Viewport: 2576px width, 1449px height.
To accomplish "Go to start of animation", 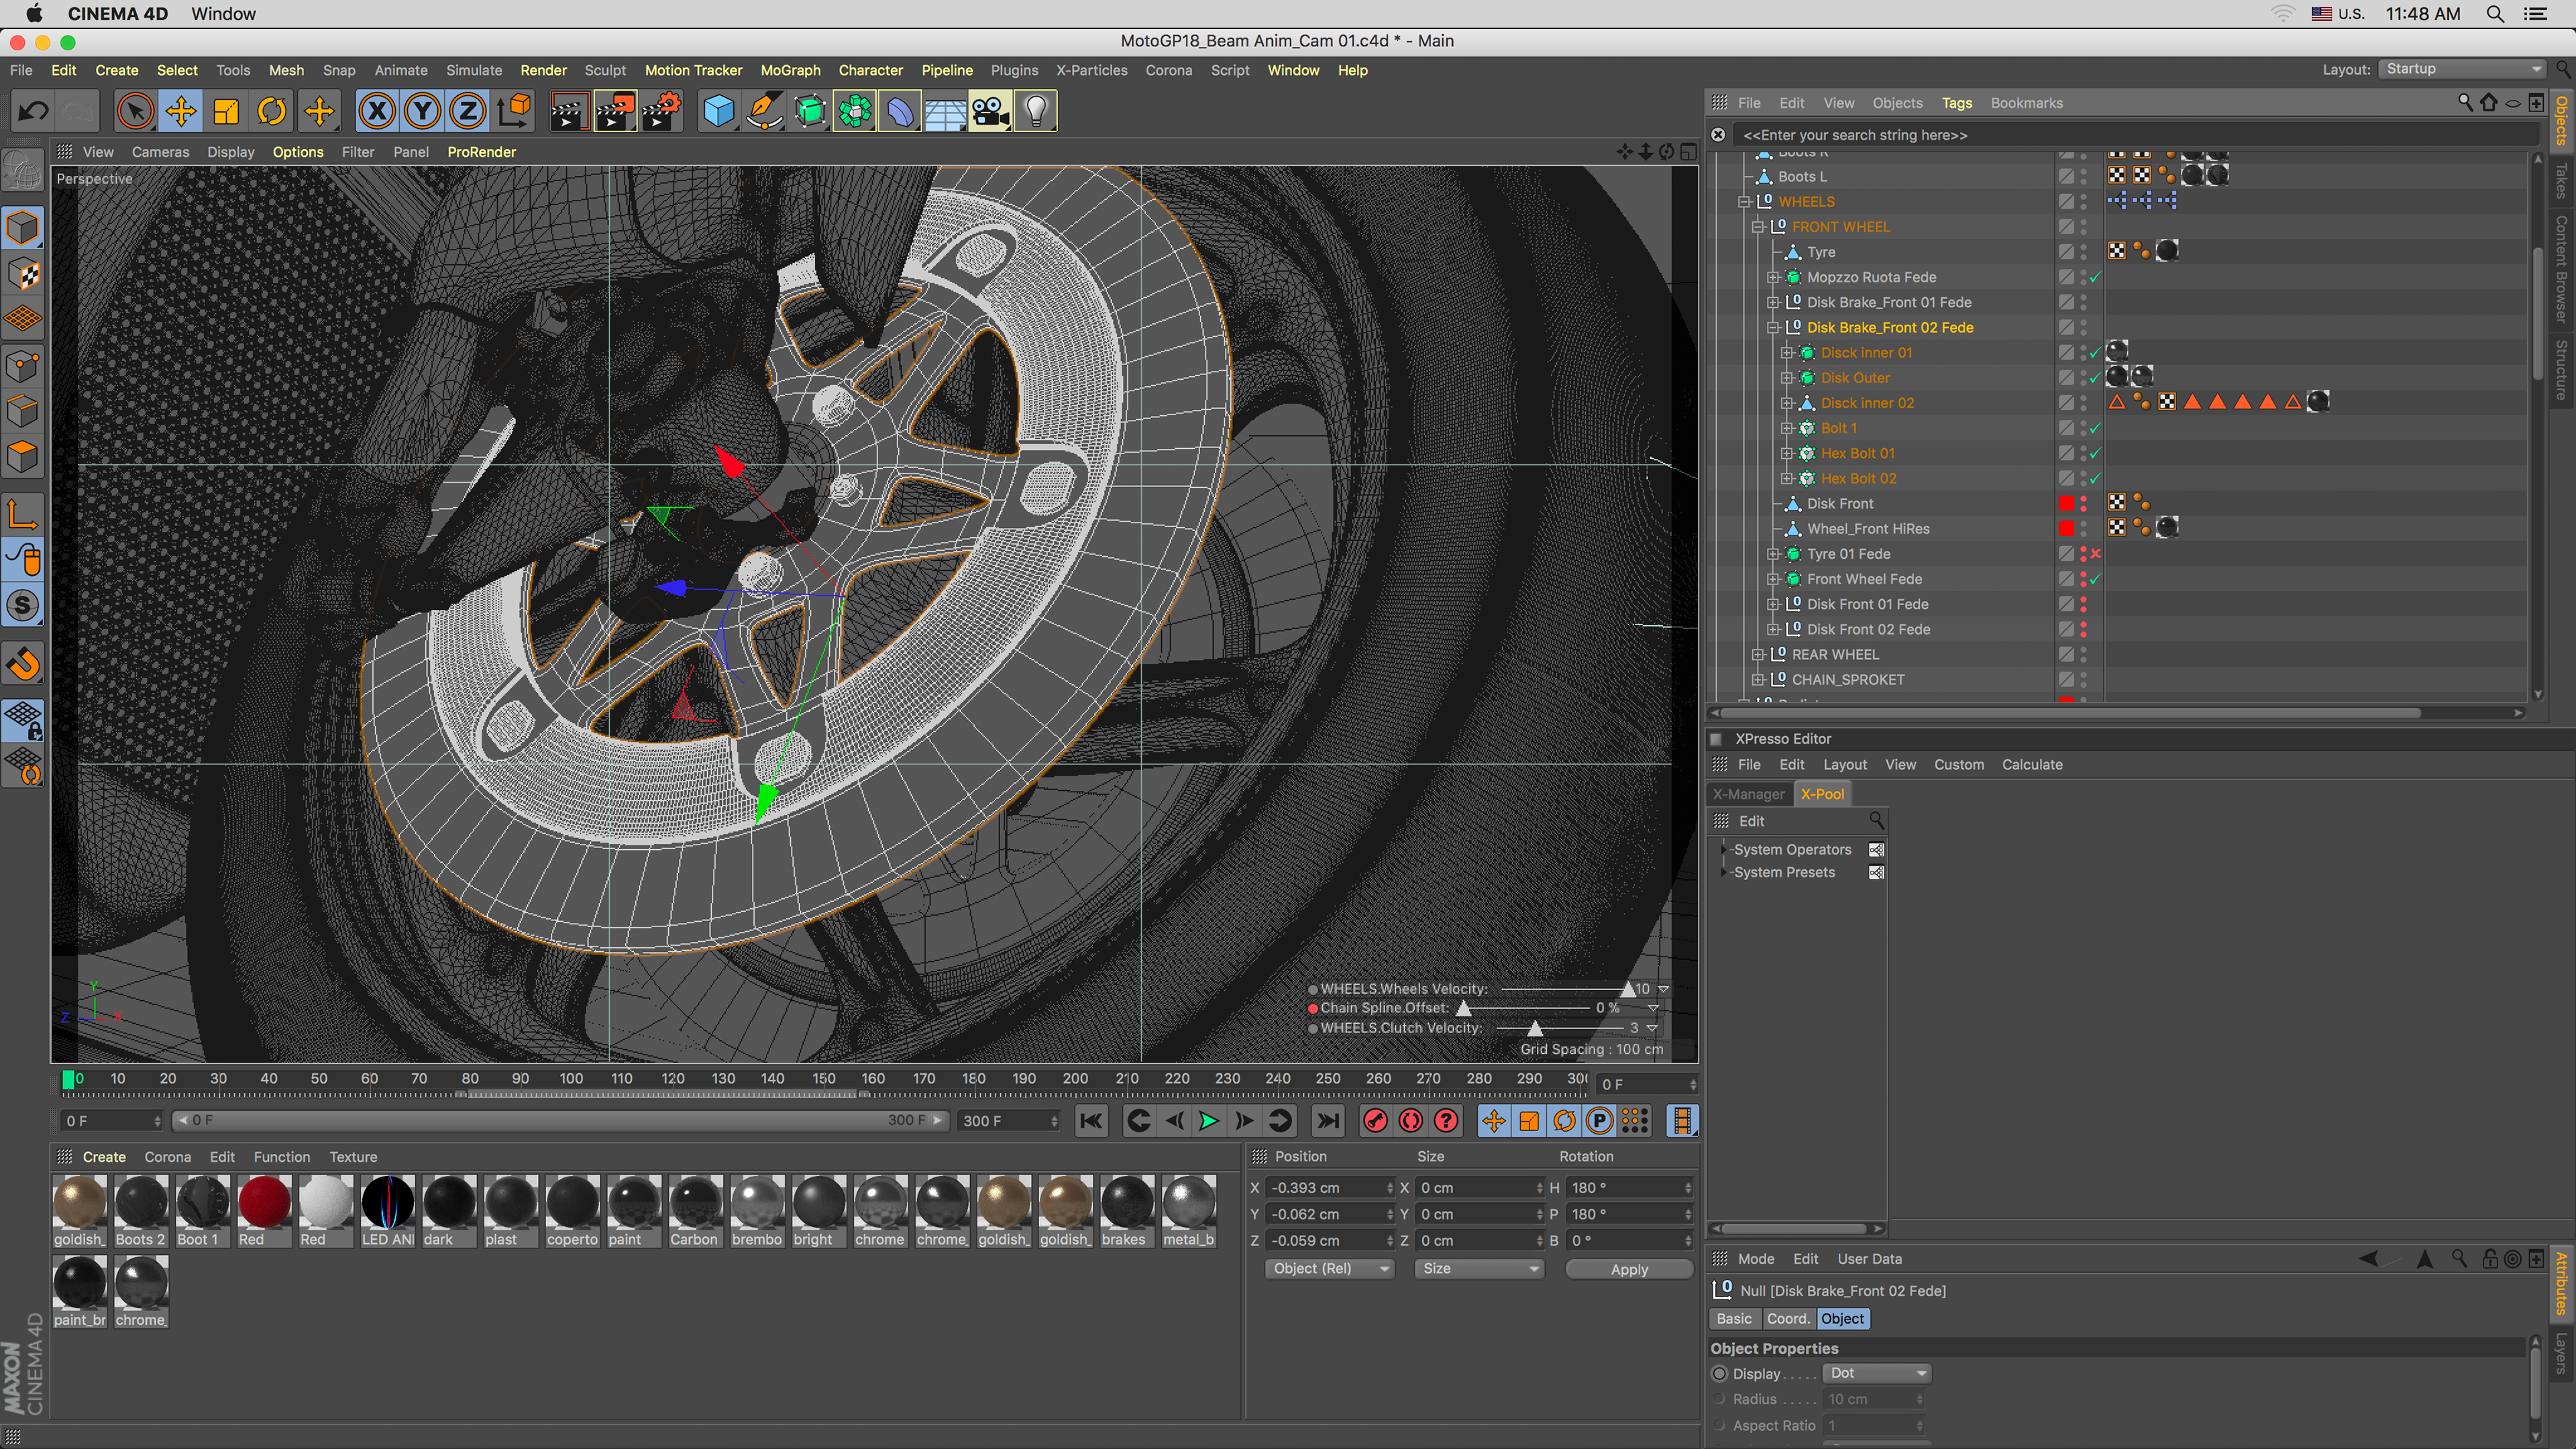I will [1091, 1121].
